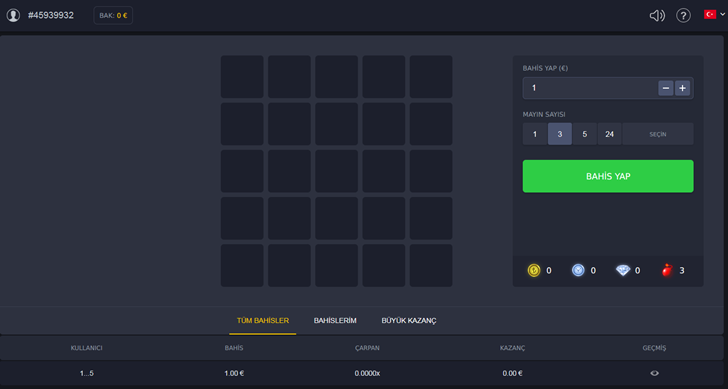Click user ID #45939932
Image resolution: width=728 pixels, height=389 pixels.
pos(51,15)
